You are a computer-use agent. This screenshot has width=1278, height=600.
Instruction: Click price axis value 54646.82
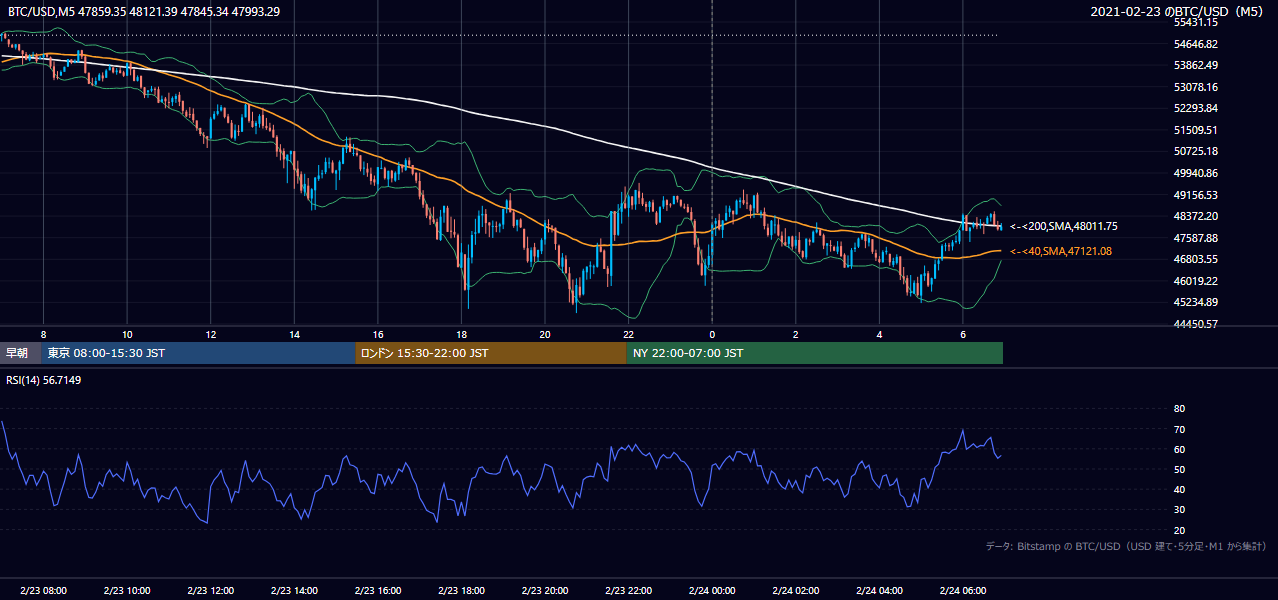point(1195,44)
